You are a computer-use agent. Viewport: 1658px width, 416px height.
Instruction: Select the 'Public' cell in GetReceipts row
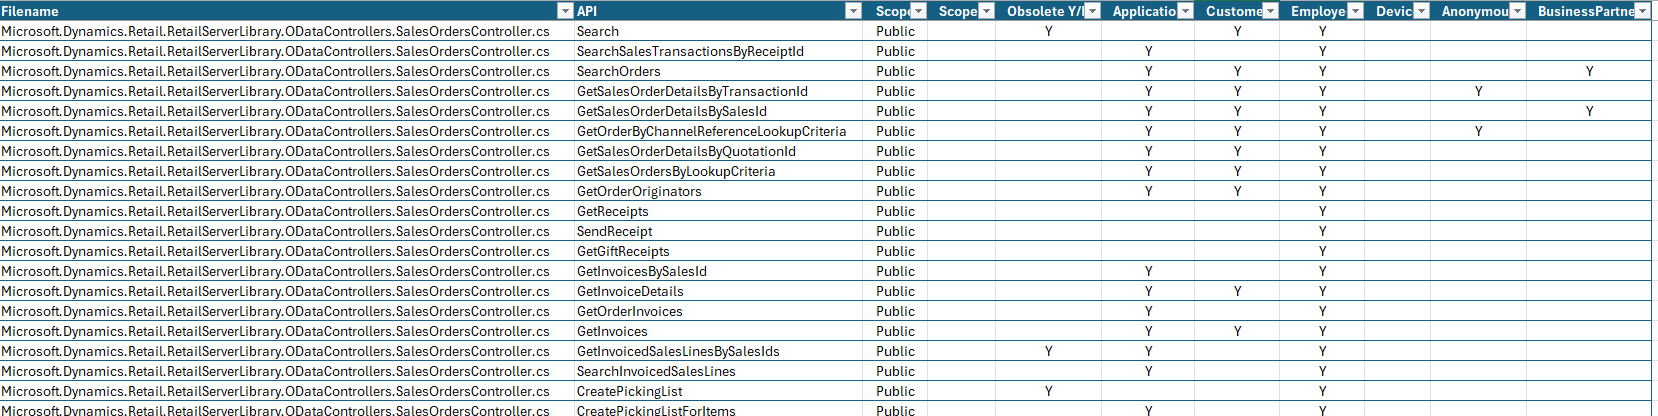pyautogui.click(x=896, y=211)
